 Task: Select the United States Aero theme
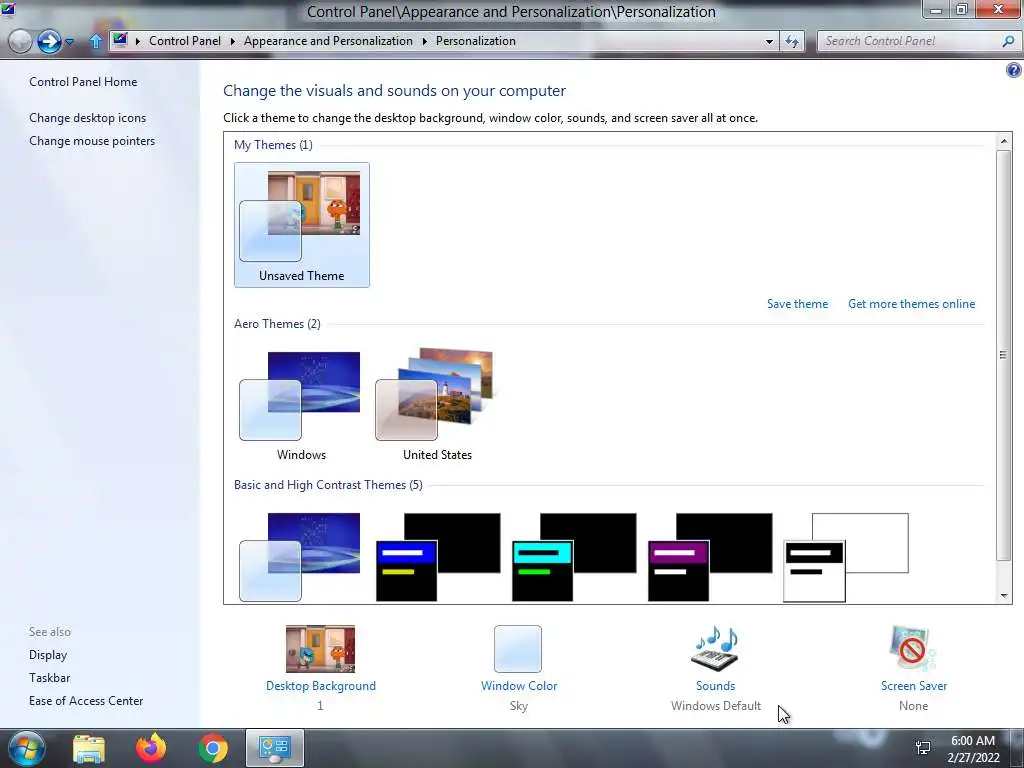pyautogui.click(x=437, y=405)
